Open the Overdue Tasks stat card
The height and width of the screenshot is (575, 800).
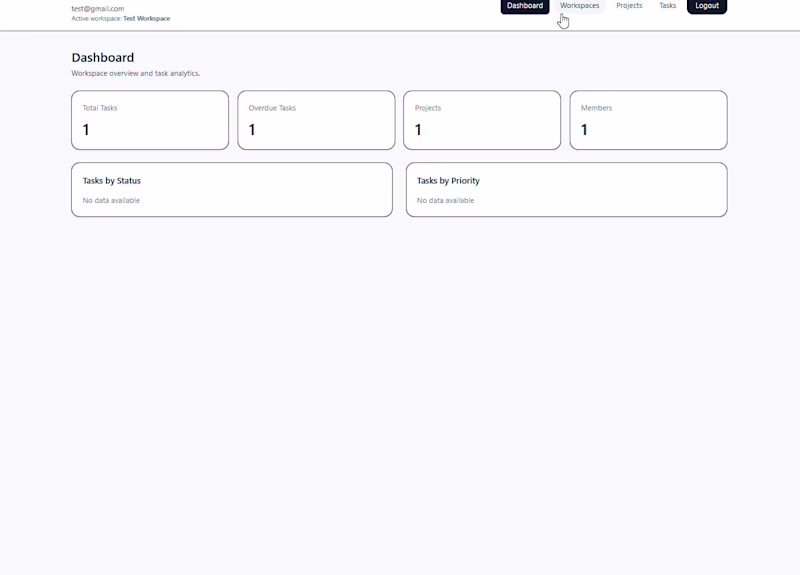click(x=316, y=120)
